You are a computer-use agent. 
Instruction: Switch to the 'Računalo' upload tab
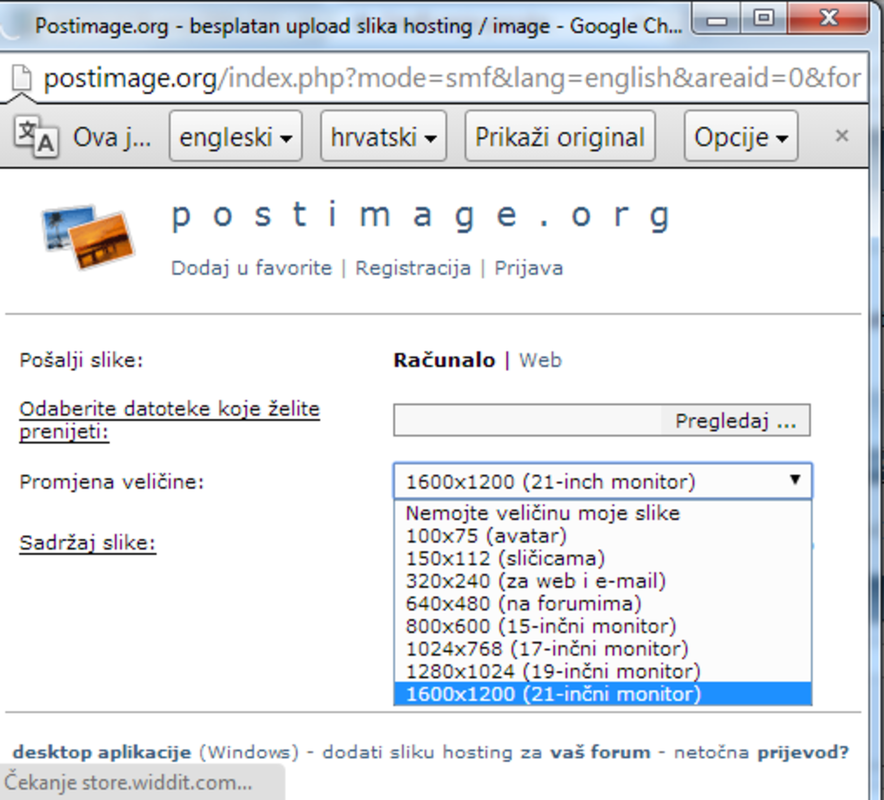coord(444,360)
